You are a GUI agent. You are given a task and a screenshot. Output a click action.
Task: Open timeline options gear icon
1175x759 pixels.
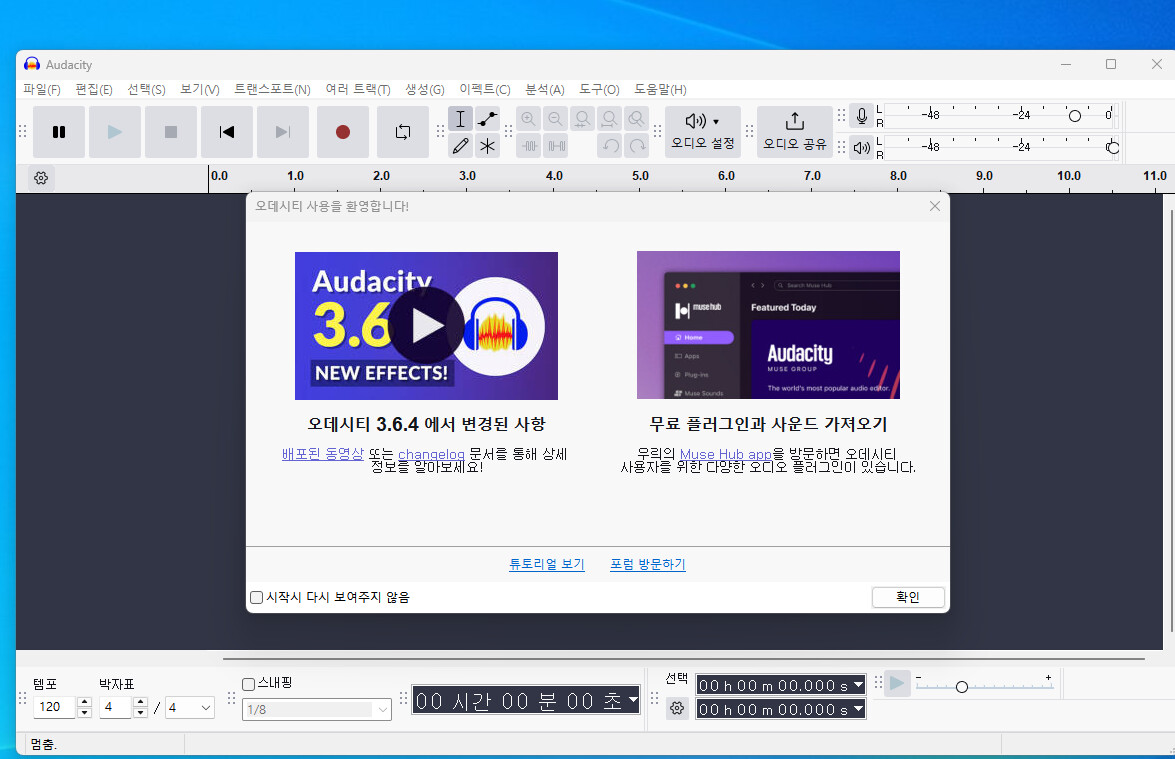pyautogui.click(x=41, y=178)
